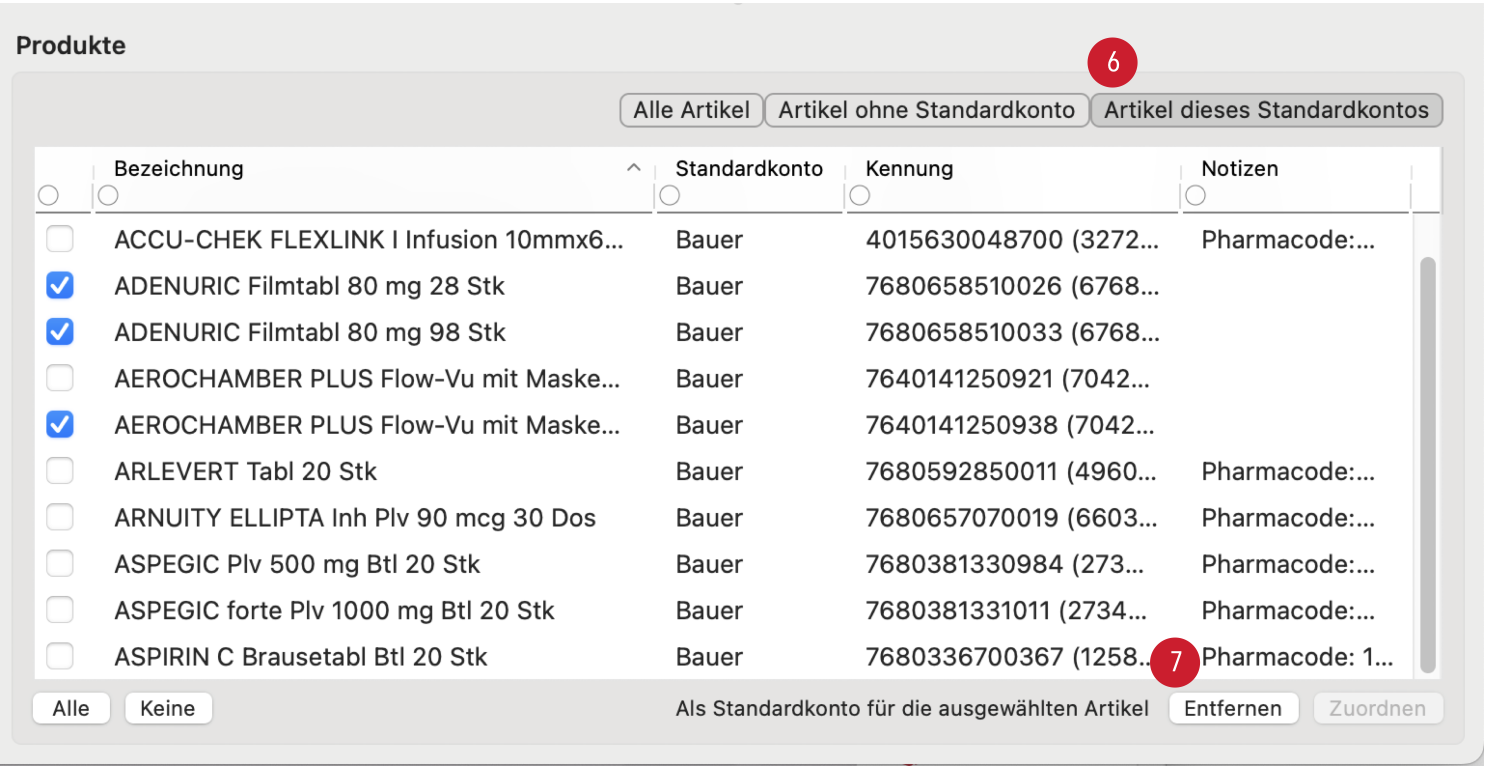Untick ADENURIC Filmtabl 80 mg 98 Stk

tap(60, 332)
